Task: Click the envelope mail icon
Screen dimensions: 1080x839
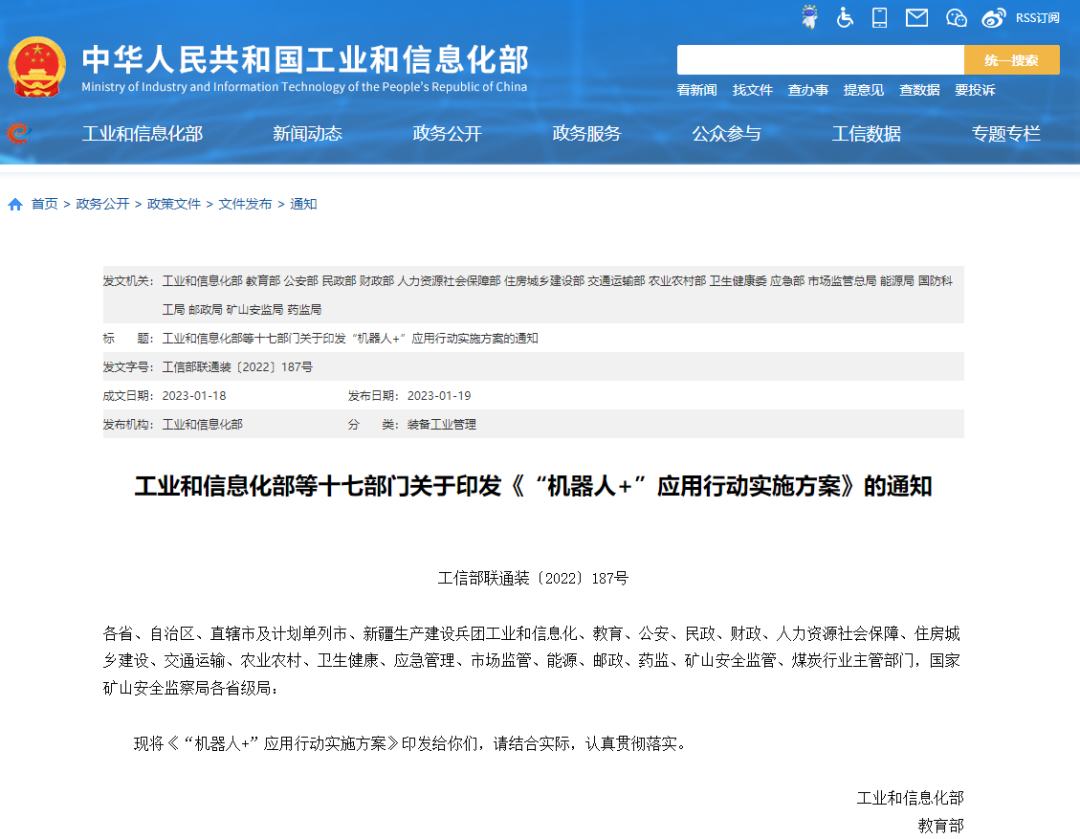Action: coord(916,17)
